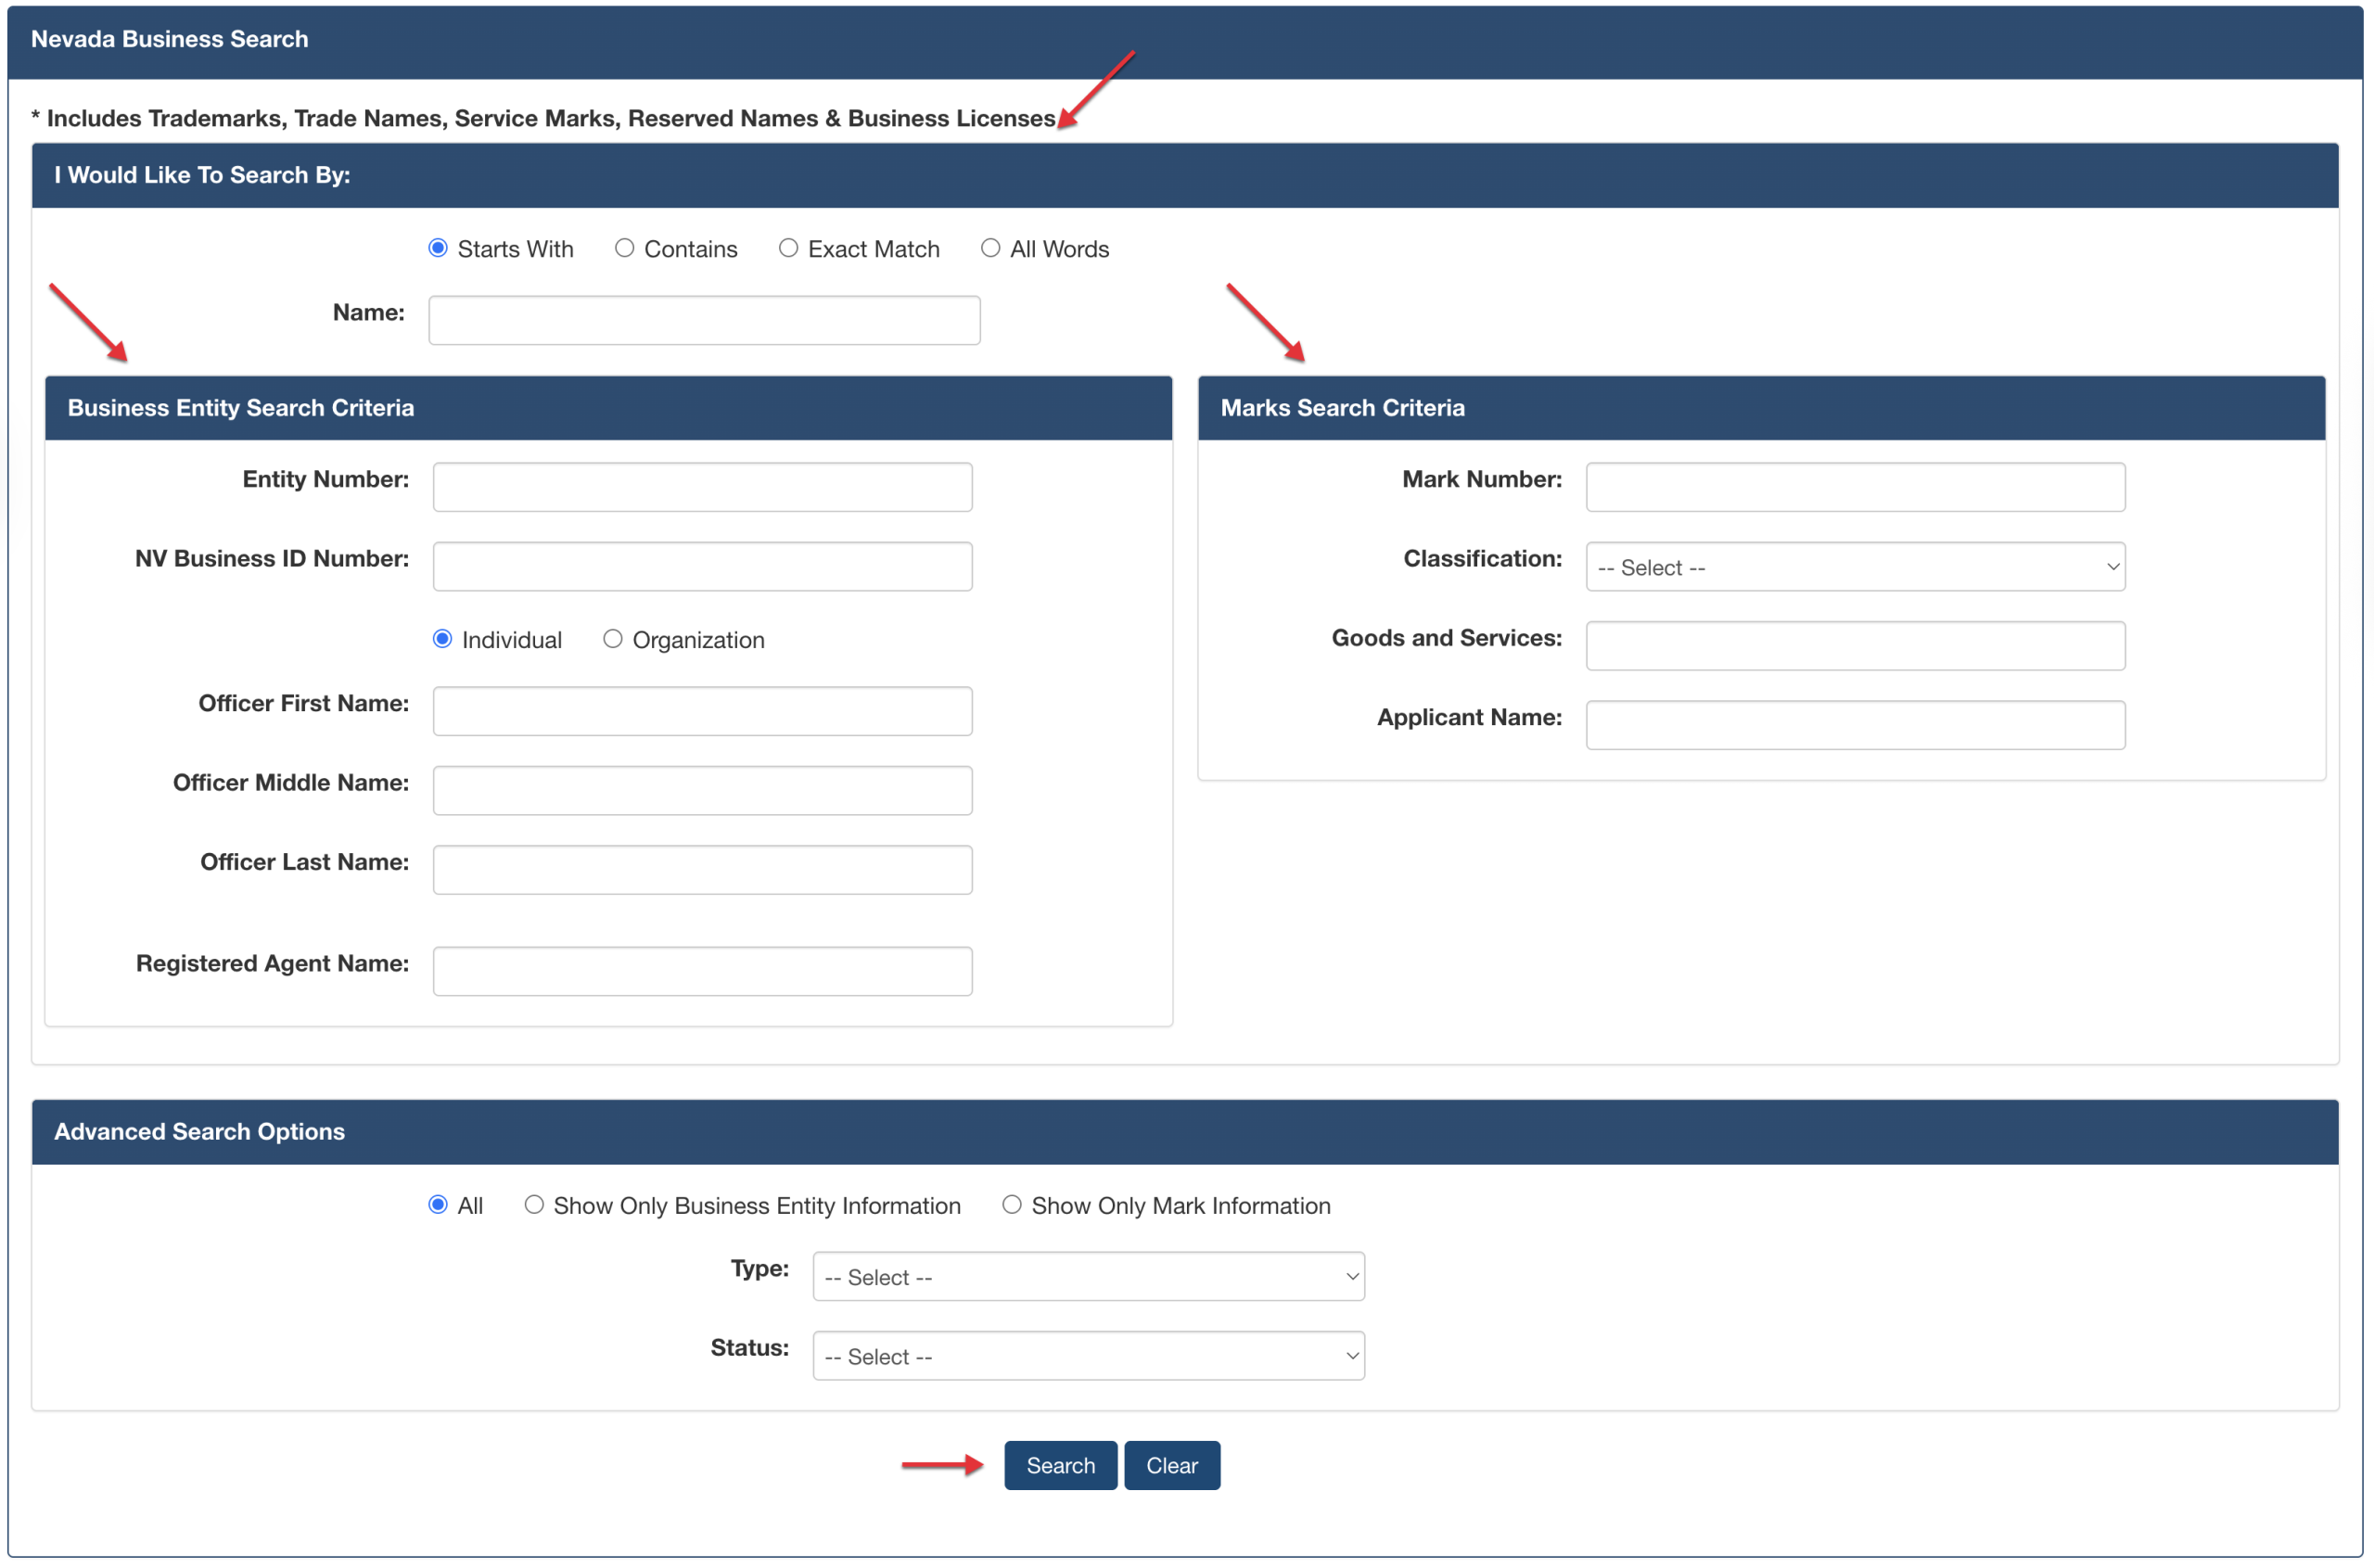
Task: Open the Classification dropdown
Action: (x=1855, y=567)
